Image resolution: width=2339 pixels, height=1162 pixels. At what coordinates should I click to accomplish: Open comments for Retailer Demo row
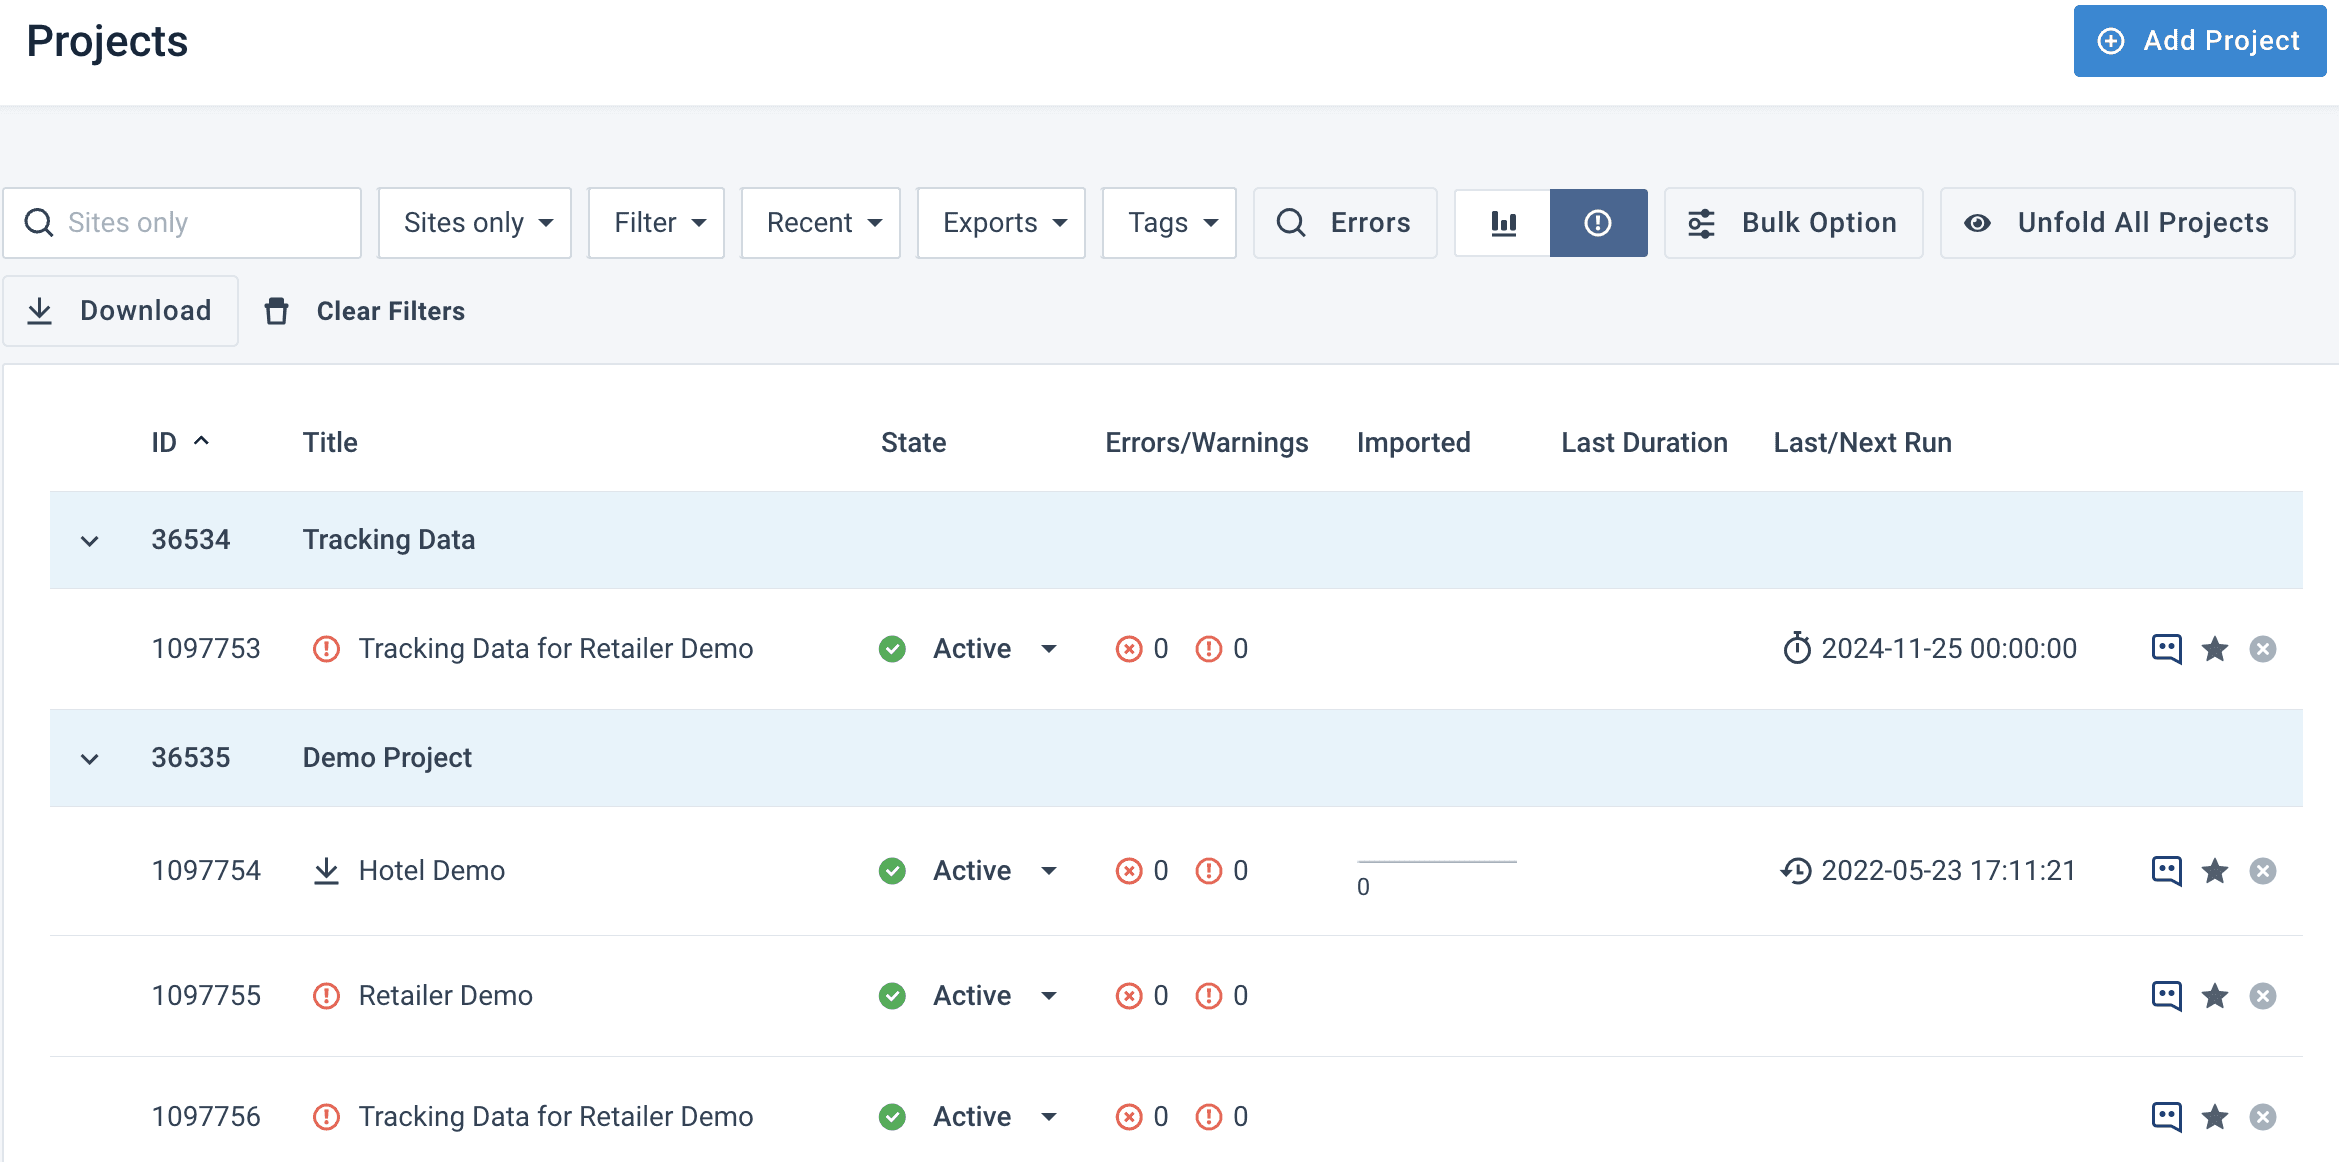pos(2166,996)
